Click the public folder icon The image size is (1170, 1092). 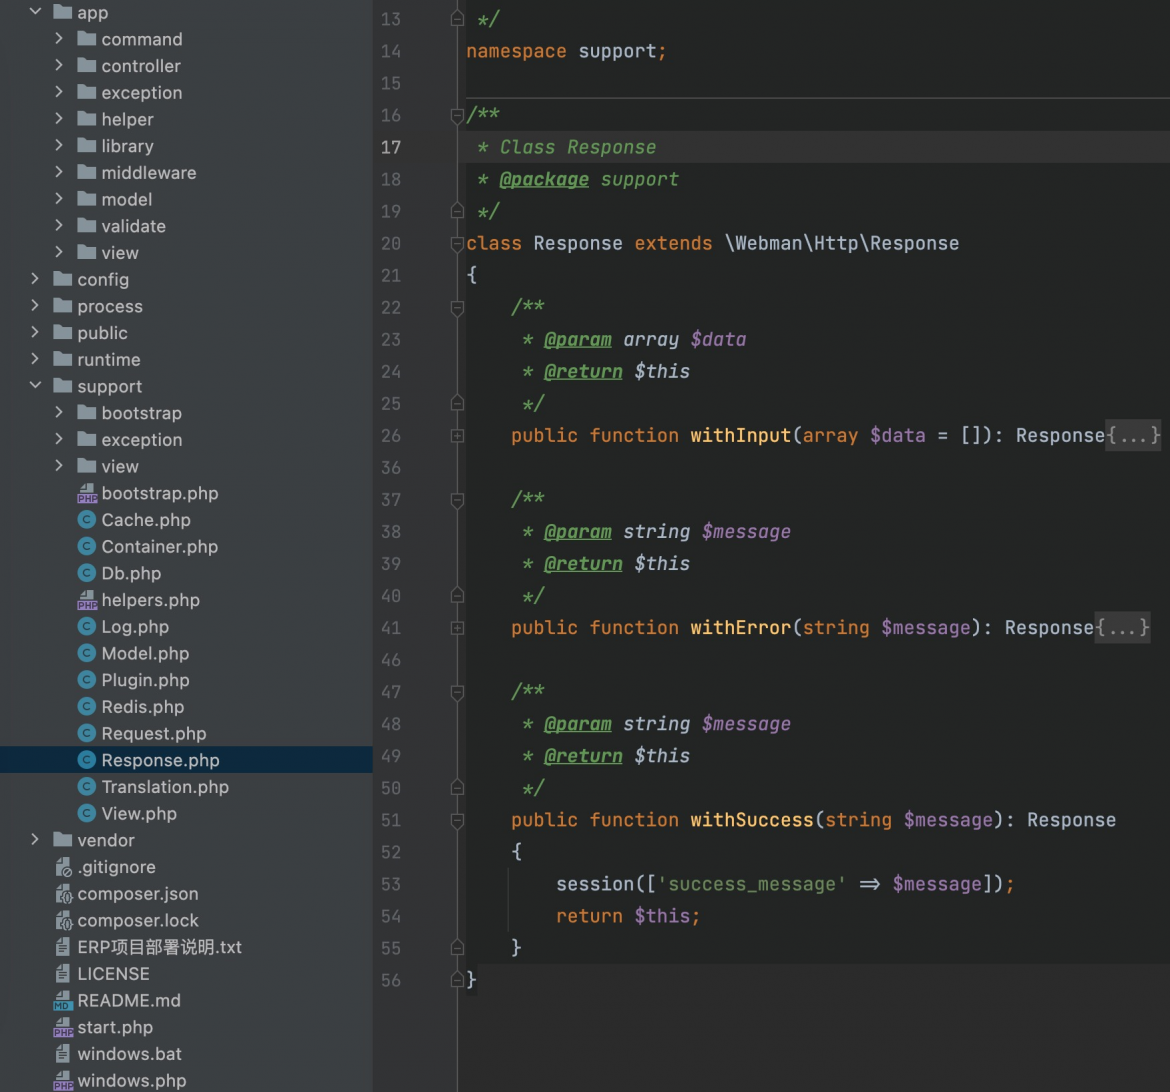(63, 332)
